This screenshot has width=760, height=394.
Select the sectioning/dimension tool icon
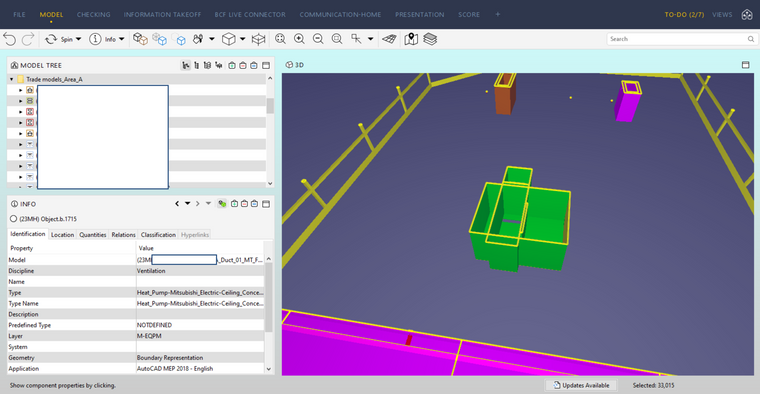coord(356,39)
